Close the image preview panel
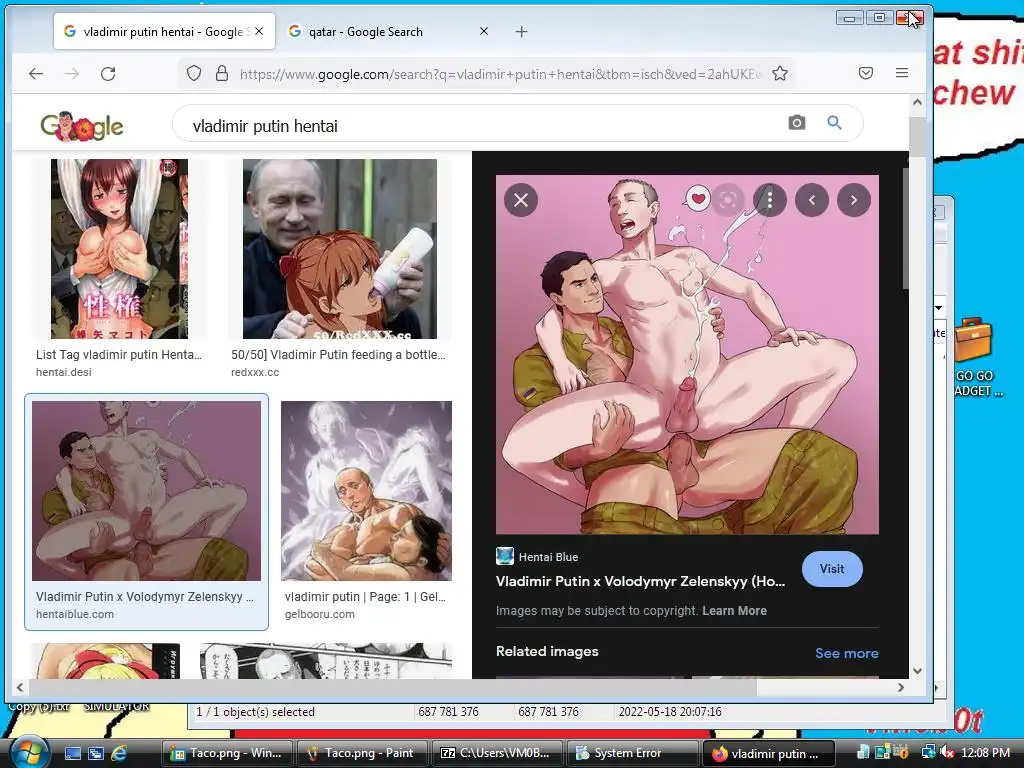Image resolution: width=1024 pixels, height=768 pixels. click(521, 200)
